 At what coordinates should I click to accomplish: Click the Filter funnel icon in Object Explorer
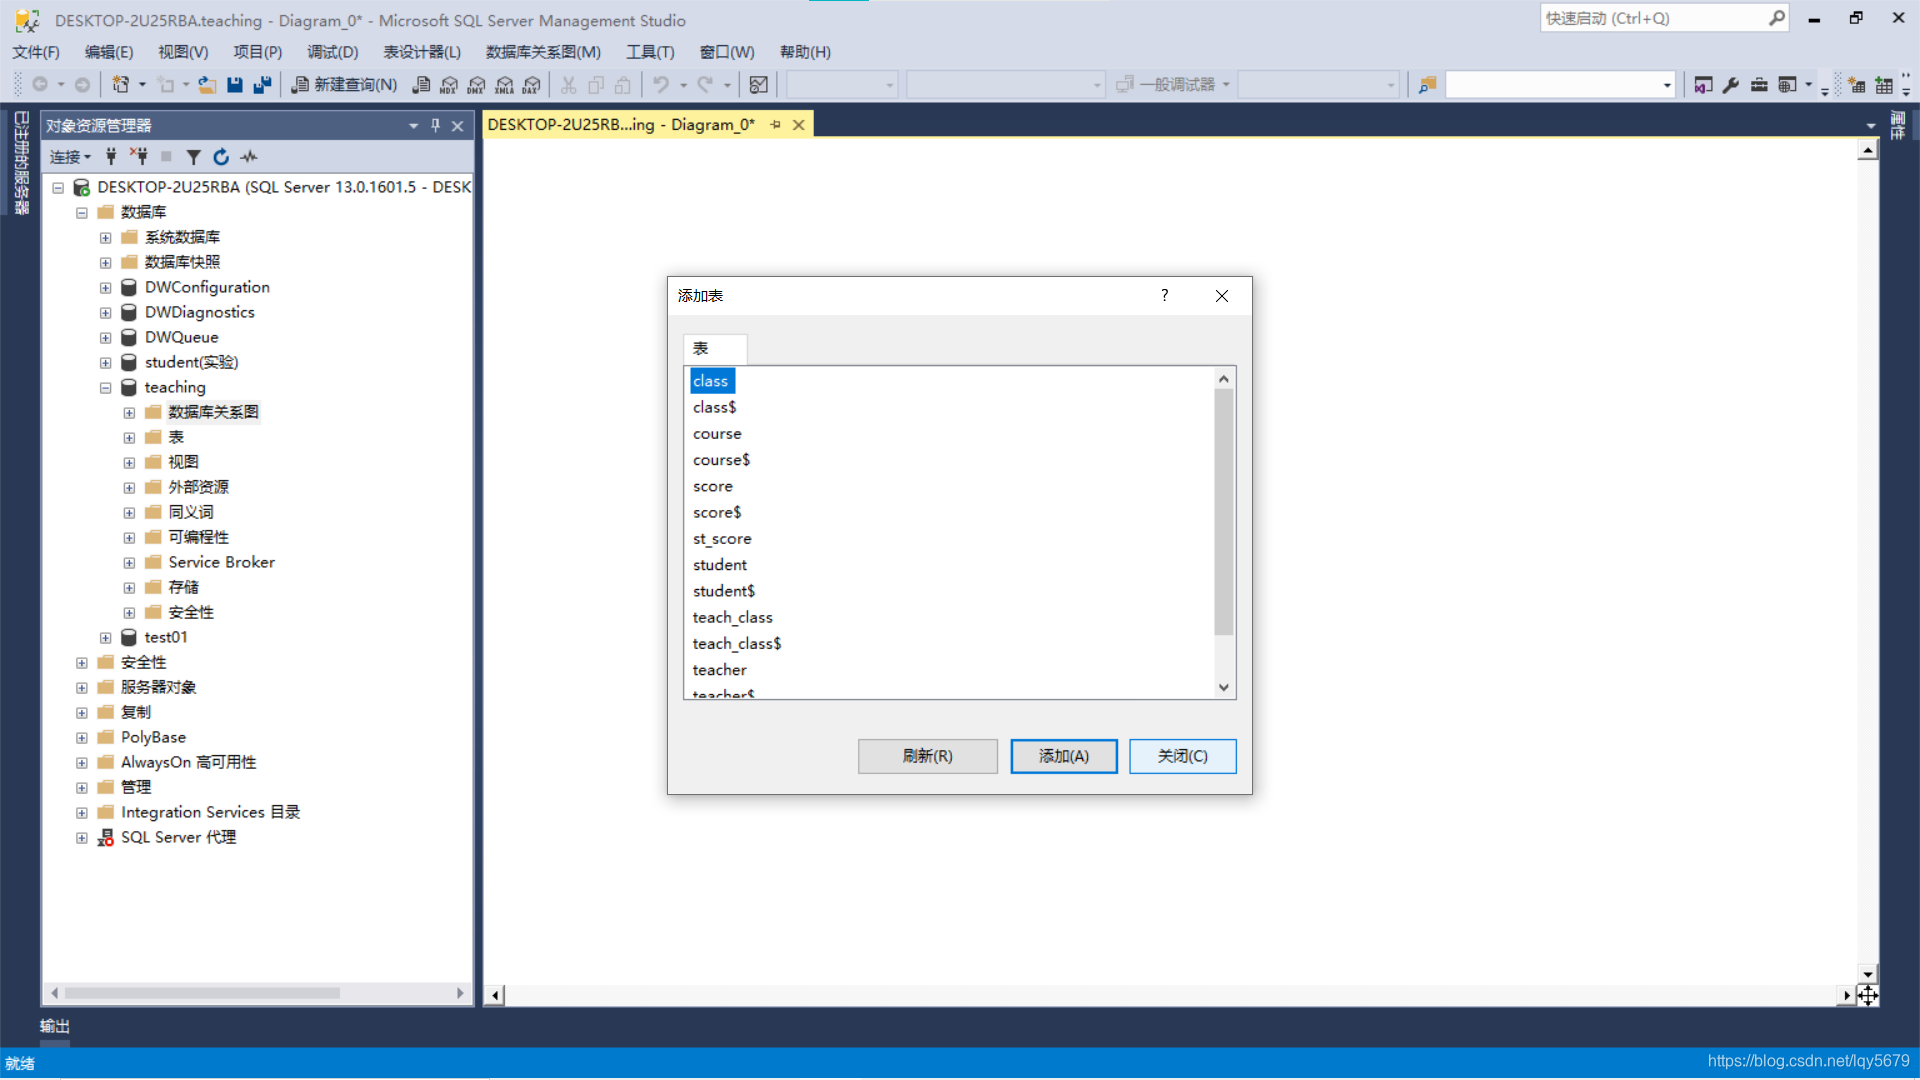(194, 157)
